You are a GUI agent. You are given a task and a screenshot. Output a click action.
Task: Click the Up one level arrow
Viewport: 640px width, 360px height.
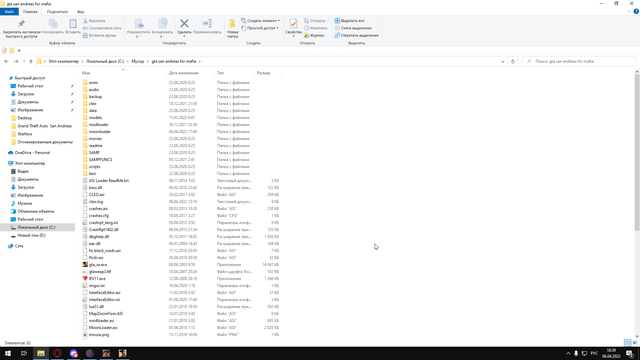click(x=31, y=61)
